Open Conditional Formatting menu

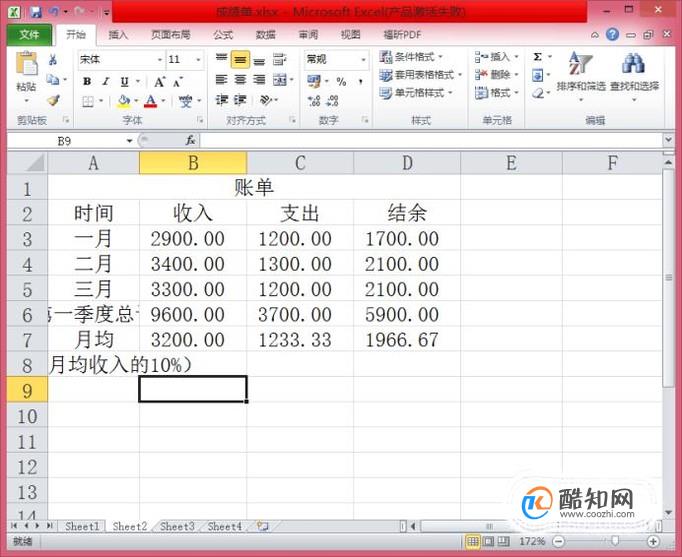[411, 57]
